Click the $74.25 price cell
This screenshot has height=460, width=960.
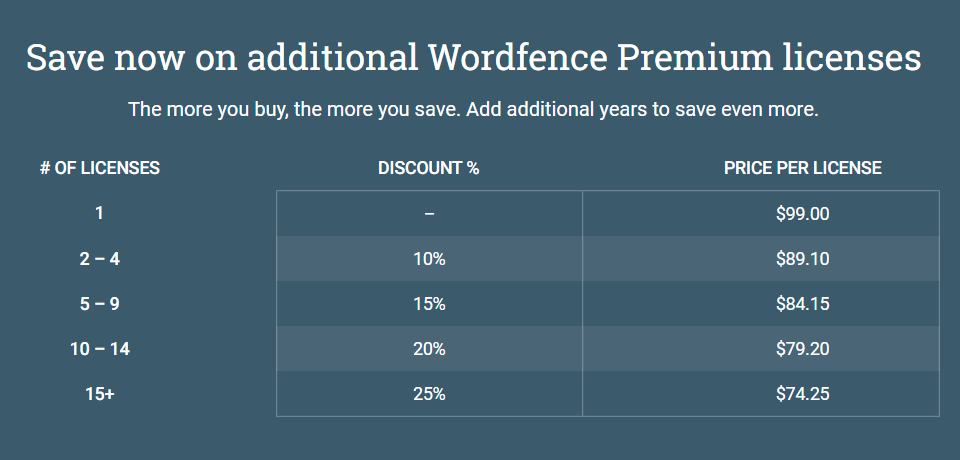click(x=803, y=394)
